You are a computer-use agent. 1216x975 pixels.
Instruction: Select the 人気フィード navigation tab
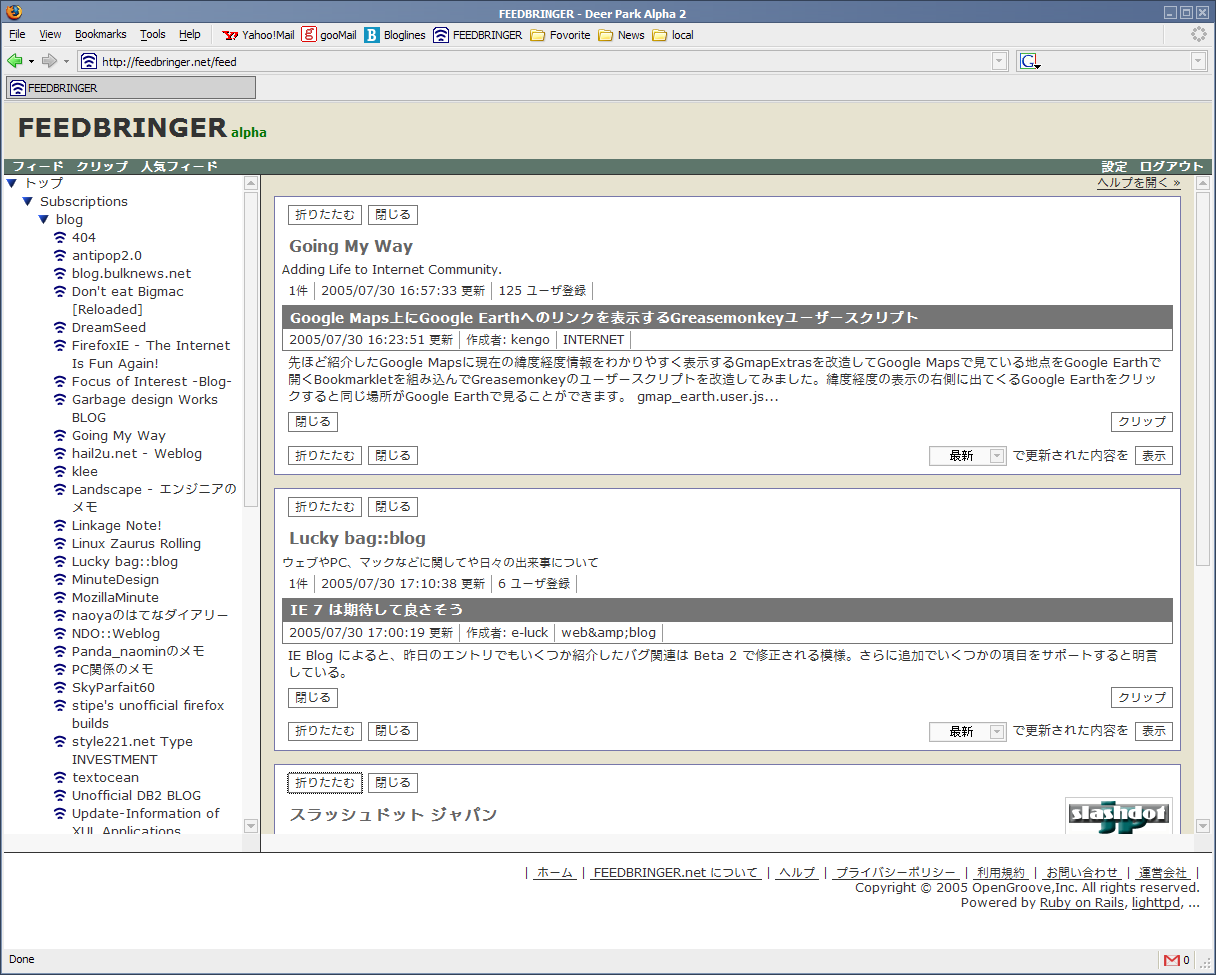coord(179,167)
